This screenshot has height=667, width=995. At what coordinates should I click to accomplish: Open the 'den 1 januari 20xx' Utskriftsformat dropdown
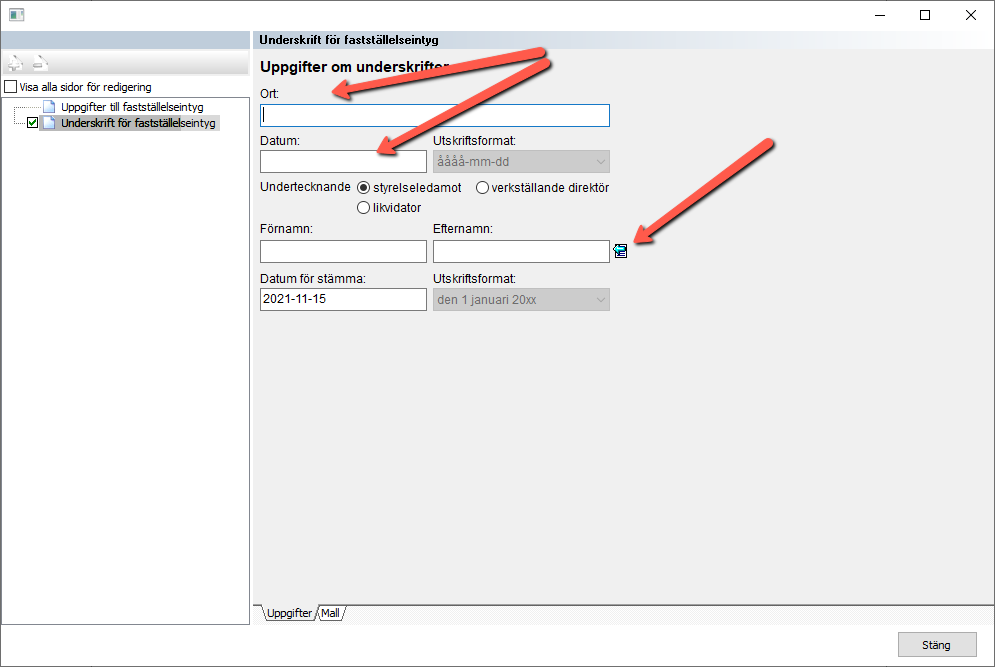[x=521, y=300]
